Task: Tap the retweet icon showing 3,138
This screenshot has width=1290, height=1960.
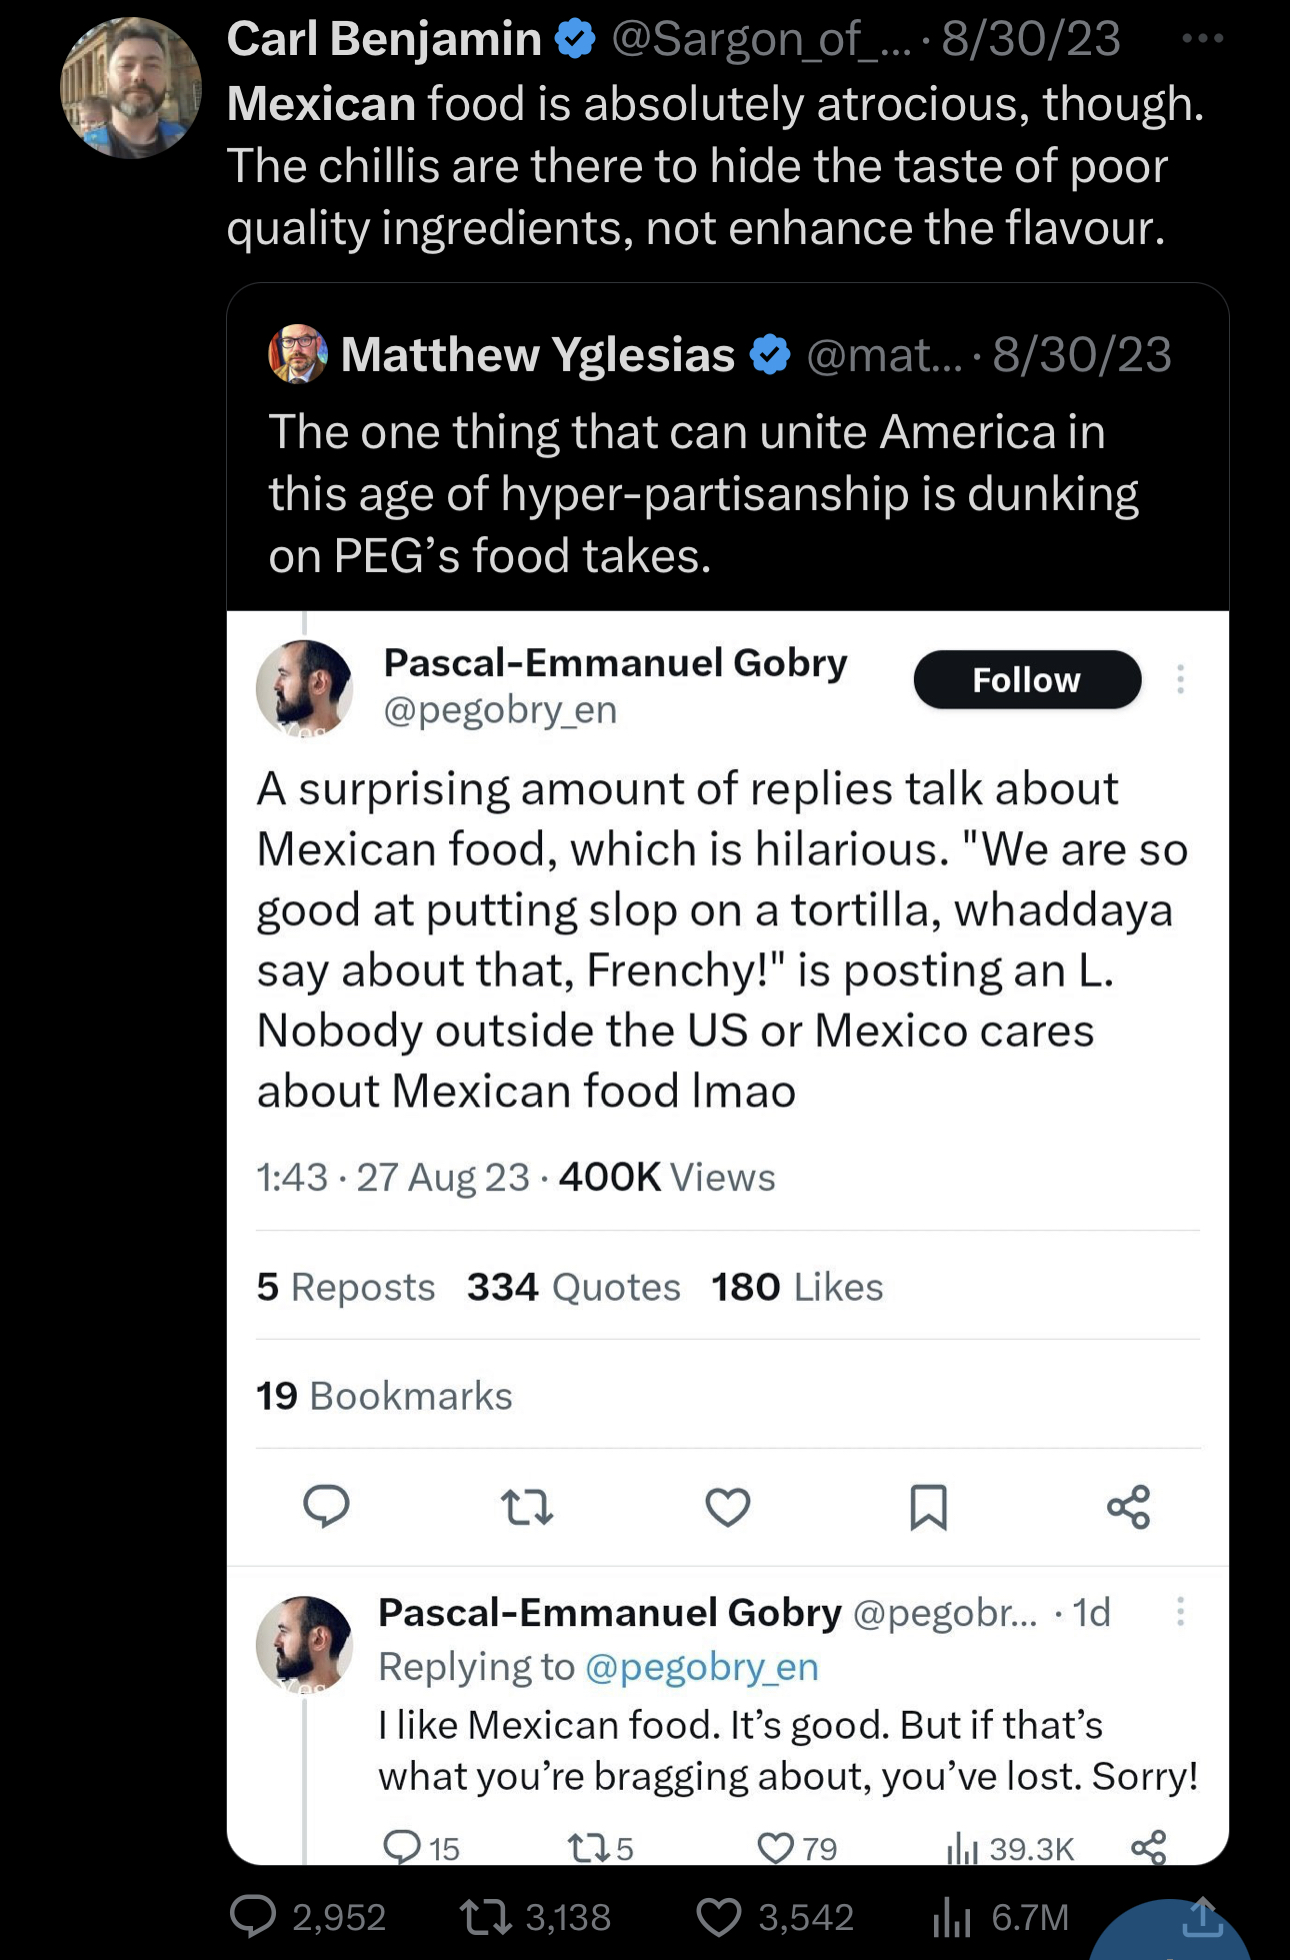Action: (485, 1917)
